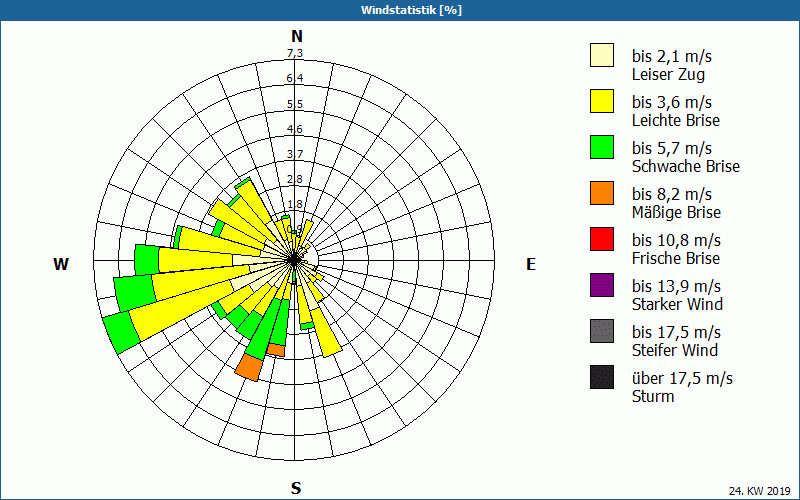
Task: Click the N compass label
Action: 297,36
